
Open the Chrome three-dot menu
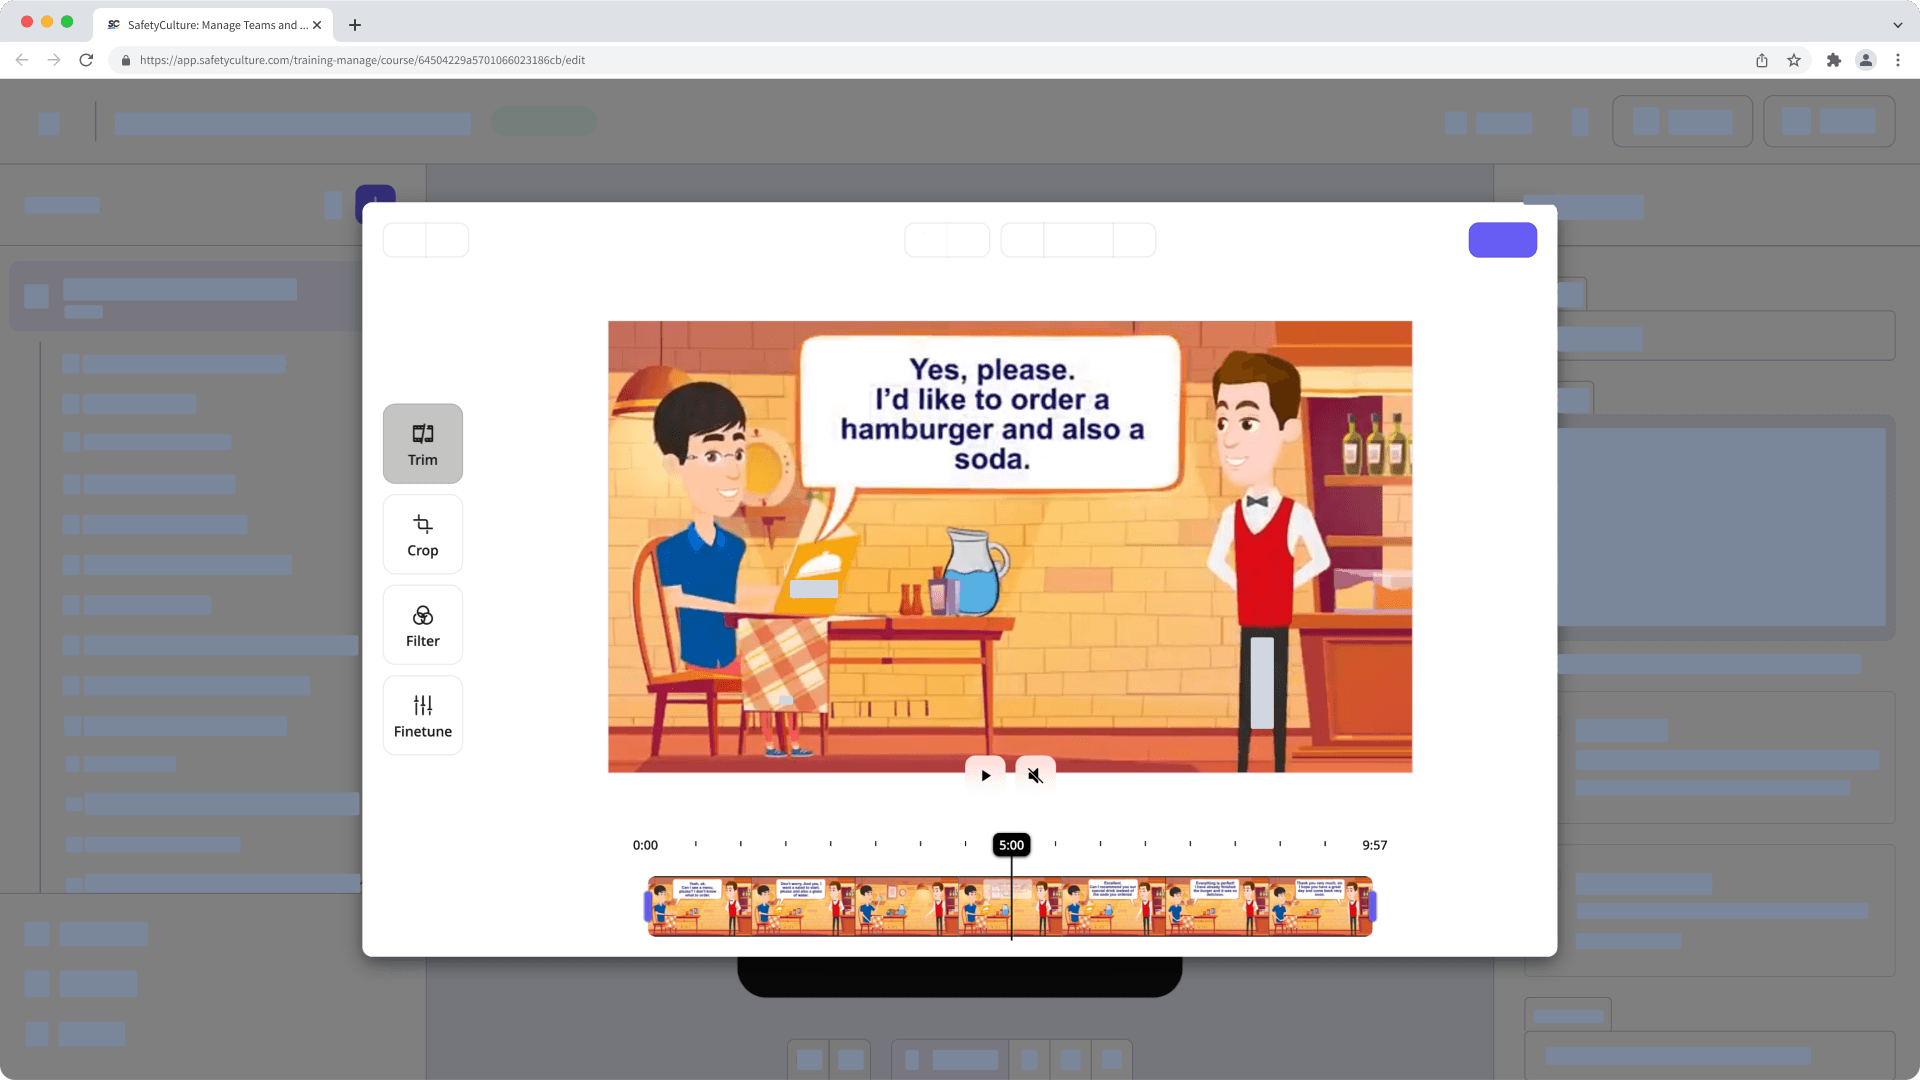(1898, 60)
